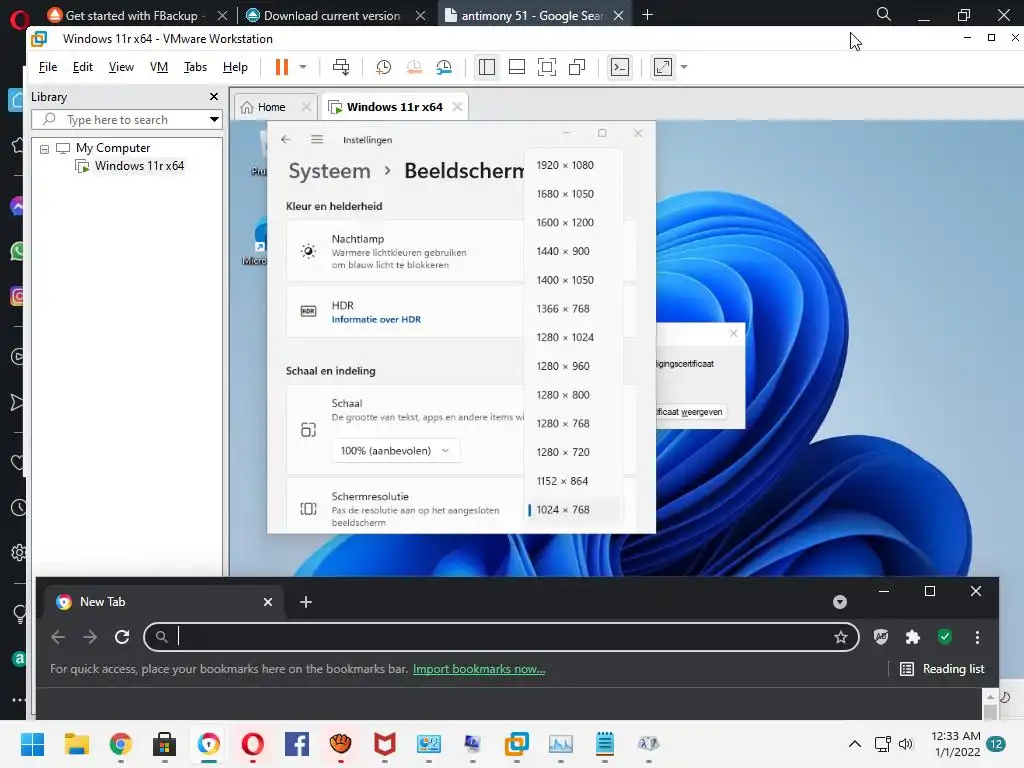This screenshot has width=1024, height=768.
Task: Add a new tab in Chrome window
Action: click(306, 601)
